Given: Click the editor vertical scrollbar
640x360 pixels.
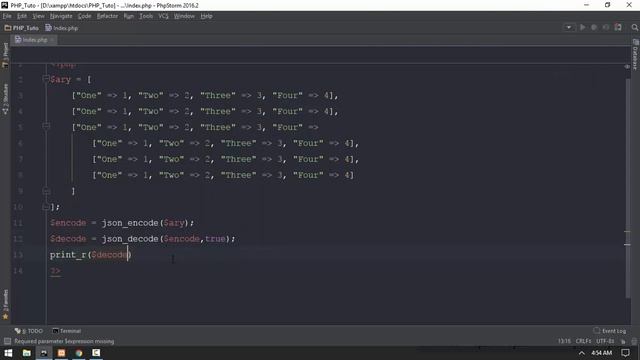Looking at the screenshot, I should point(628,188).
